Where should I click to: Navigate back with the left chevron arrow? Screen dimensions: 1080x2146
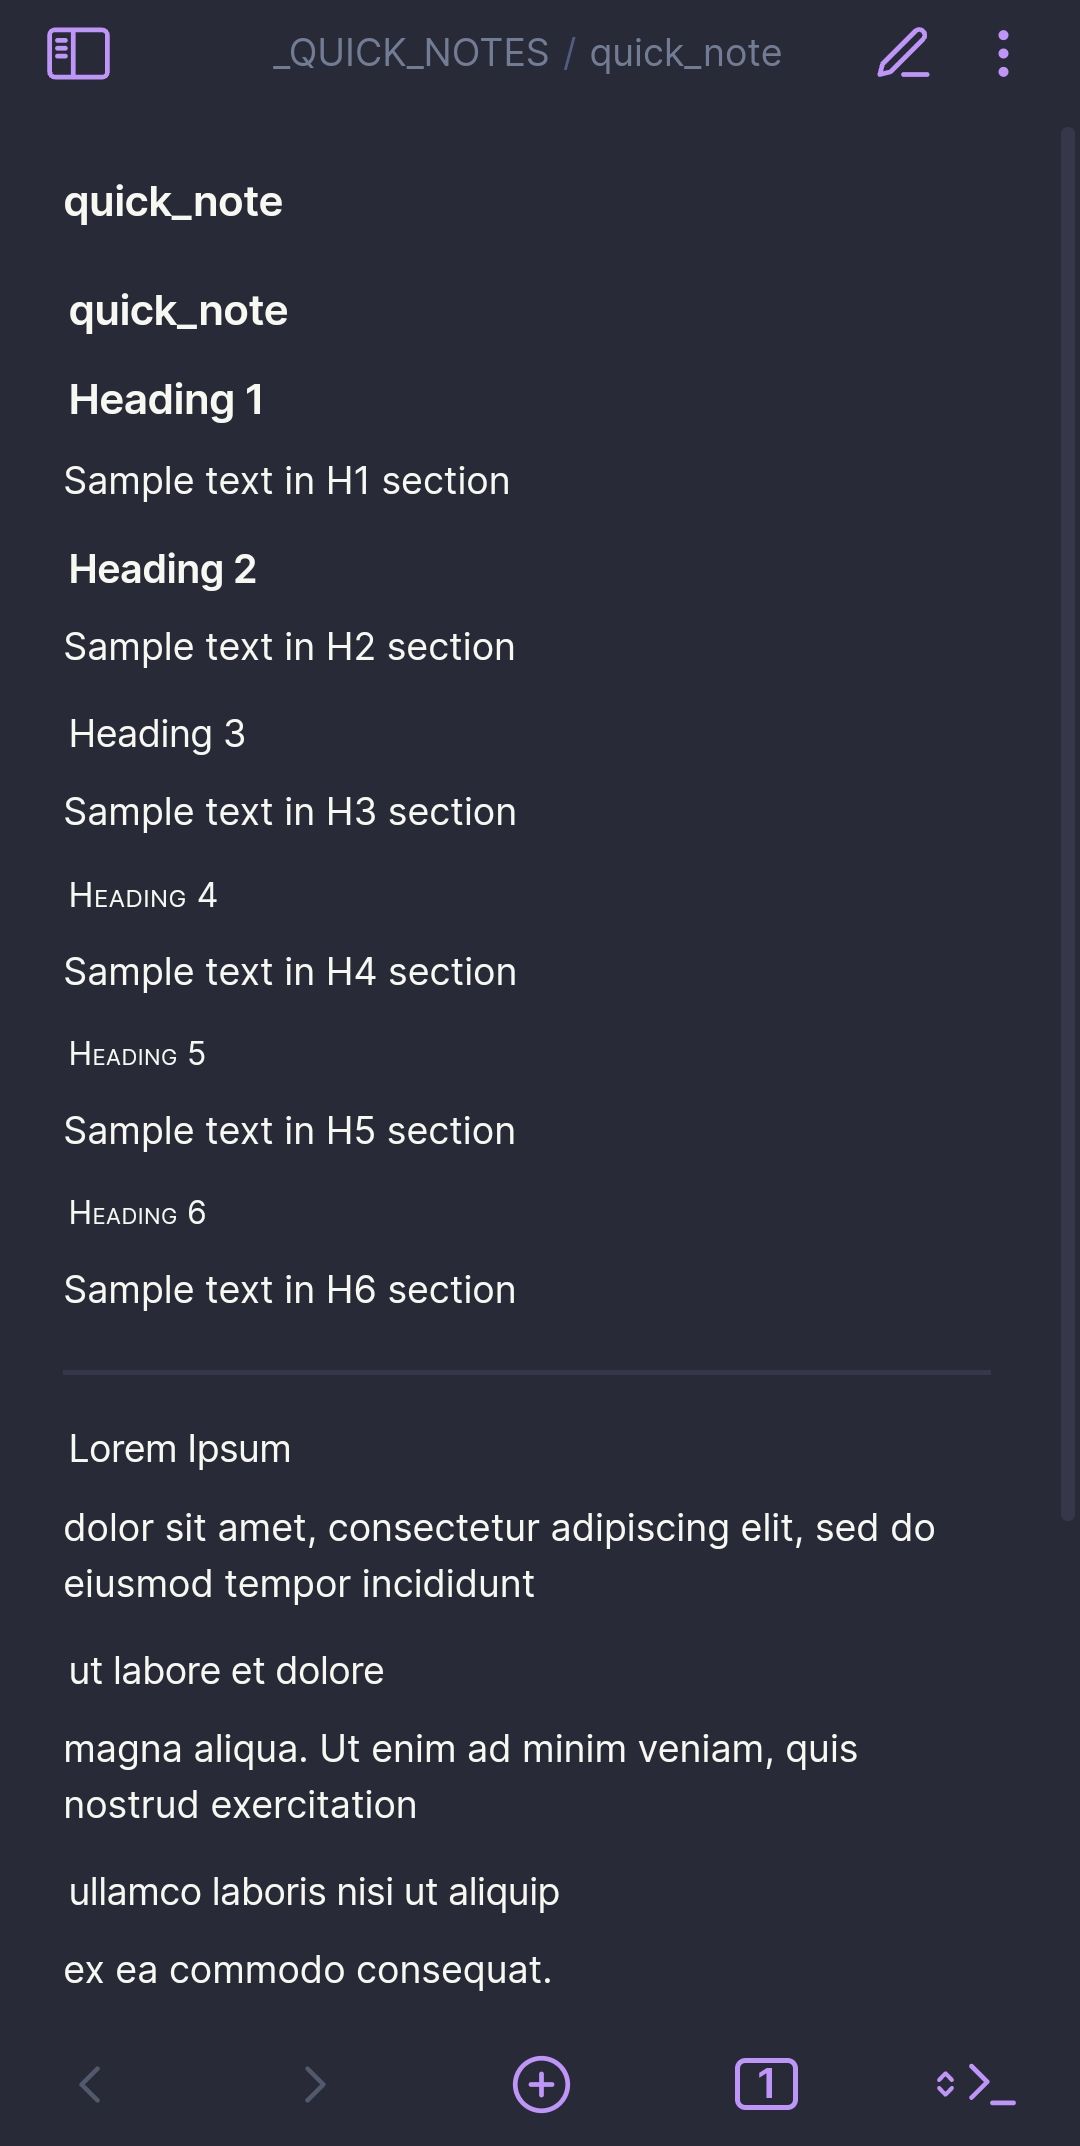point(88,2084)
